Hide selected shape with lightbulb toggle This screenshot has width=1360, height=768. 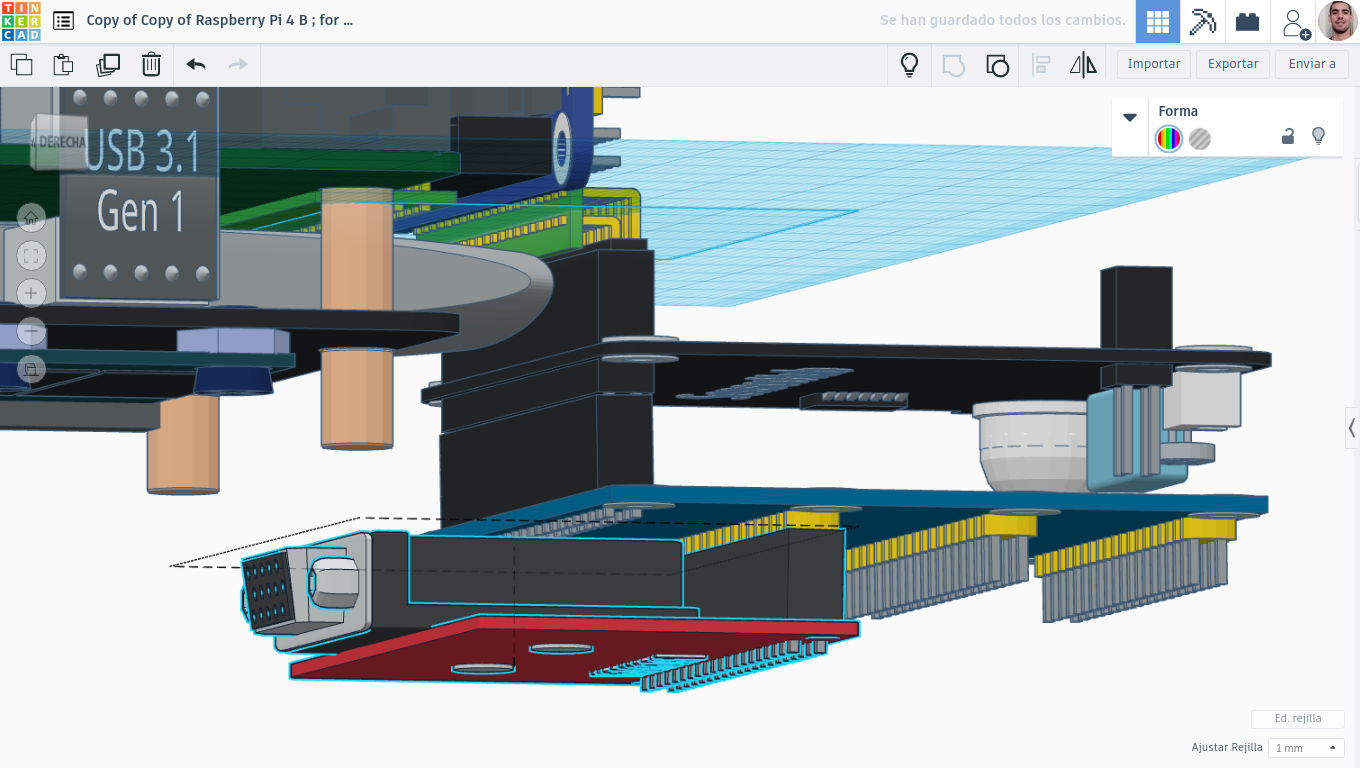coord(1318,136)
